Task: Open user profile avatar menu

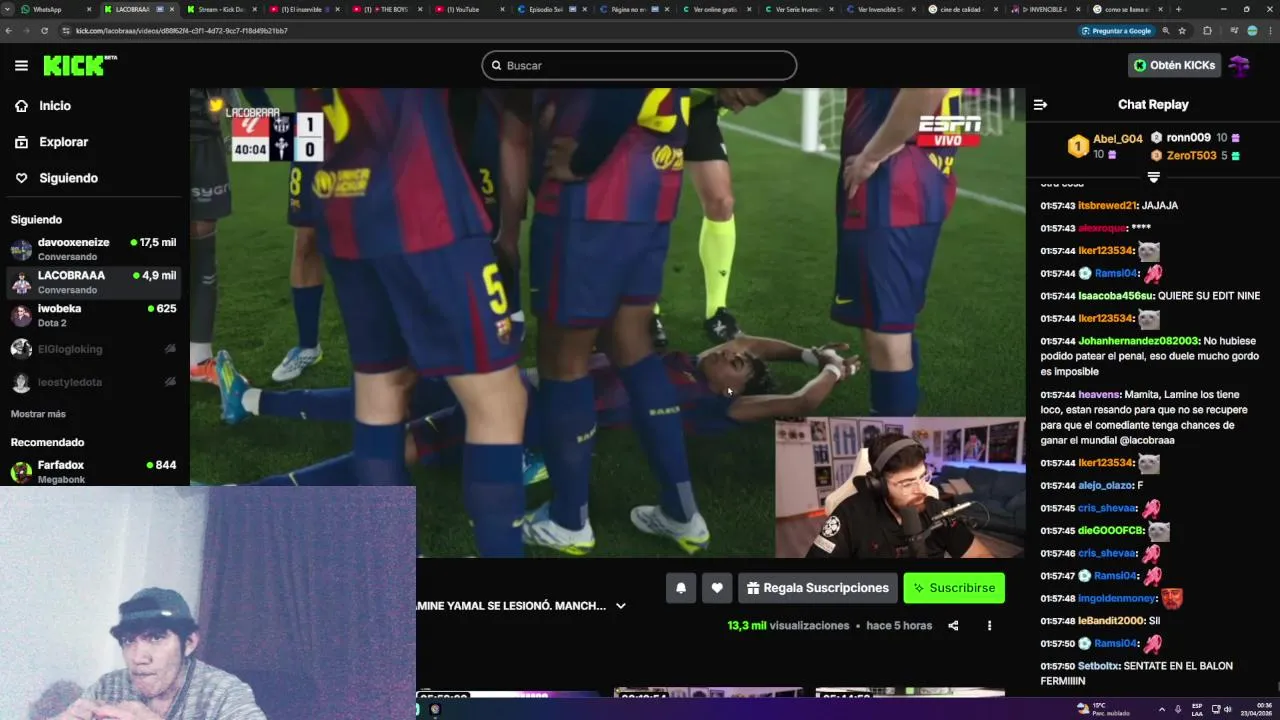Action: [1240, 65]
